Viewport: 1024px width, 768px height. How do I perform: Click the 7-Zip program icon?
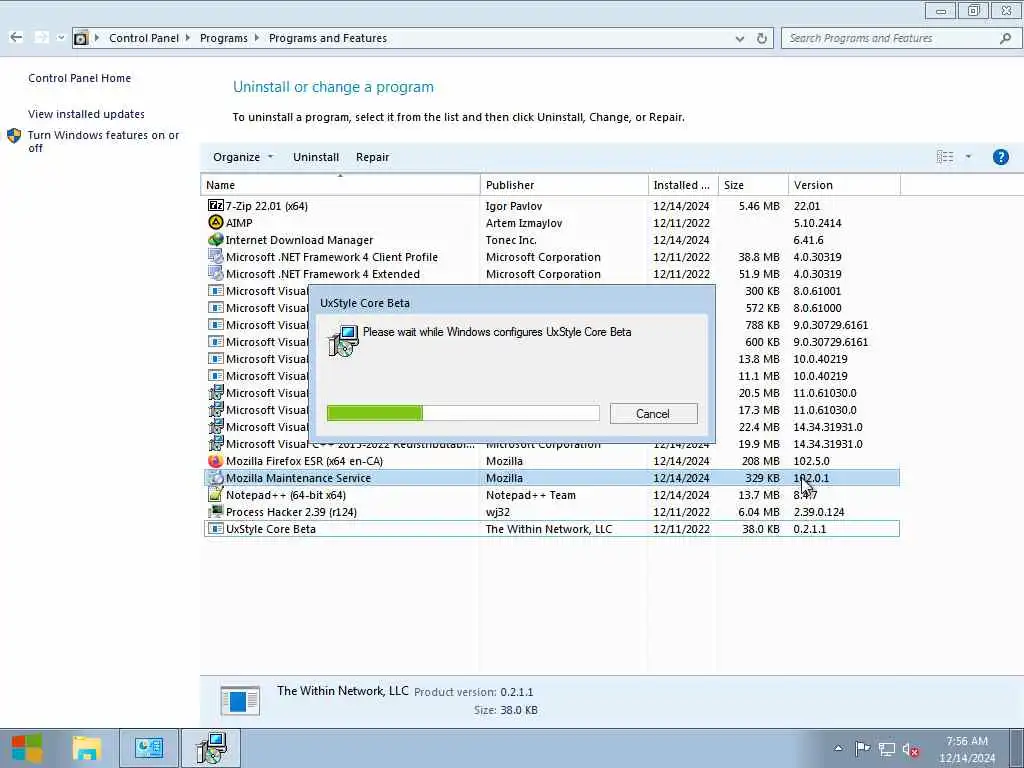coord(216,206)
